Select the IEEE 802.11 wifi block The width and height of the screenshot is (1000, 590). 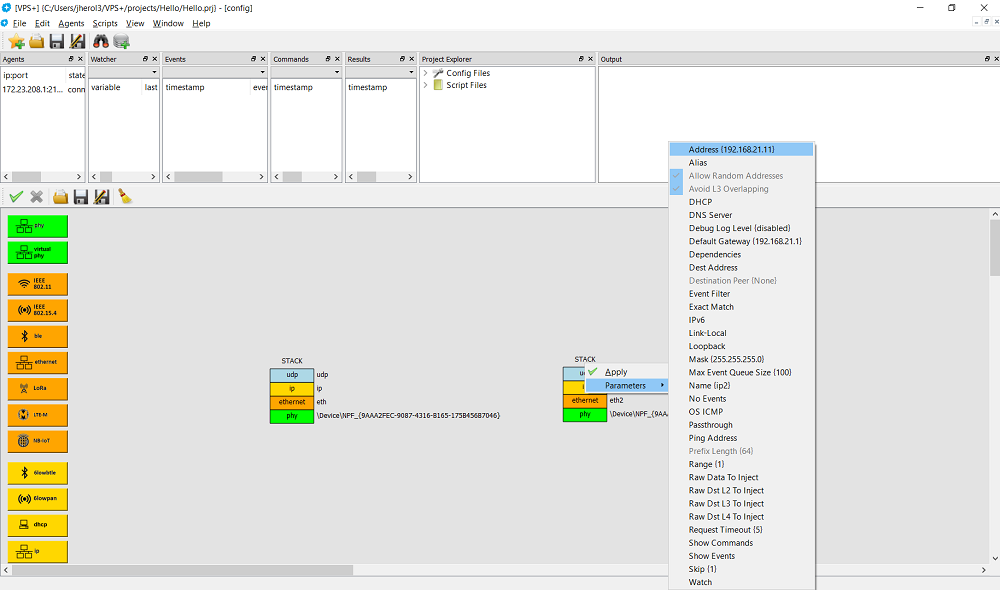pyautogui.click(x=38, y=283)
